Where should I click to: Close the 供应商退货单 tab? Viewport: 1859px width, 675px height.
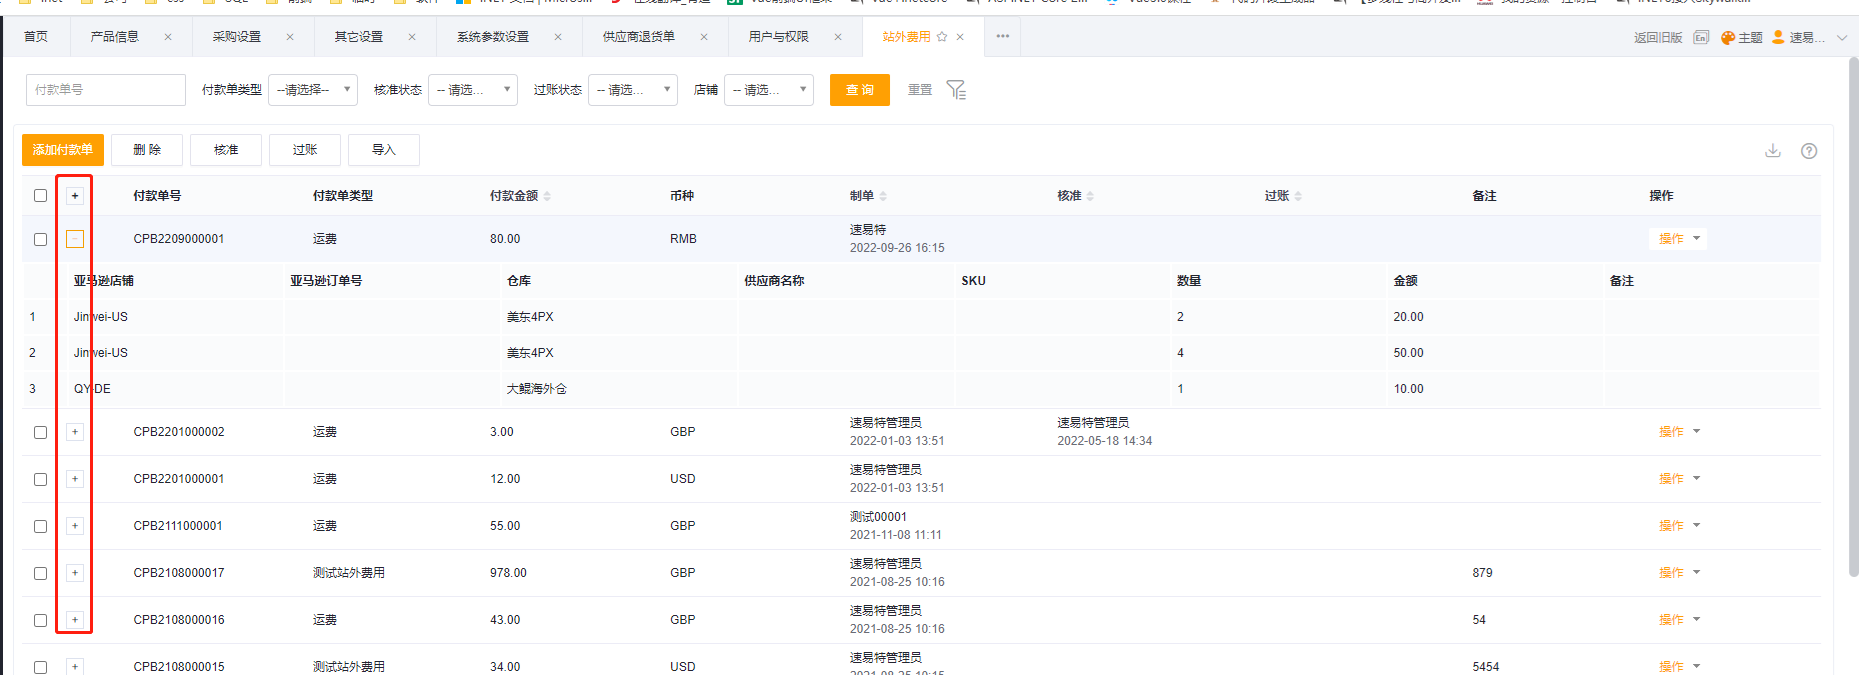704,37
